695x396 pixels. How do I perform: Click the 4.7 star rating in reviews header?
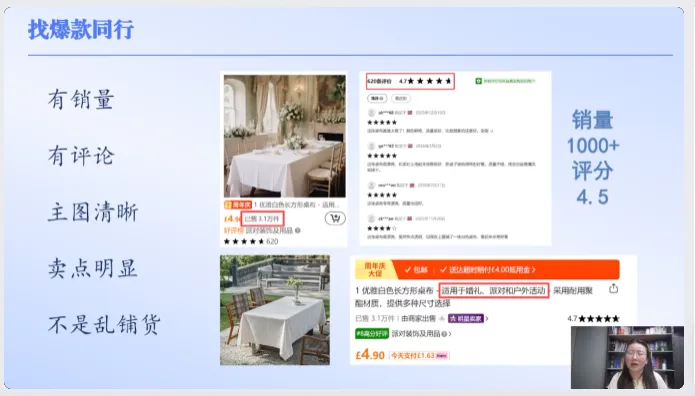click(425, 81)
